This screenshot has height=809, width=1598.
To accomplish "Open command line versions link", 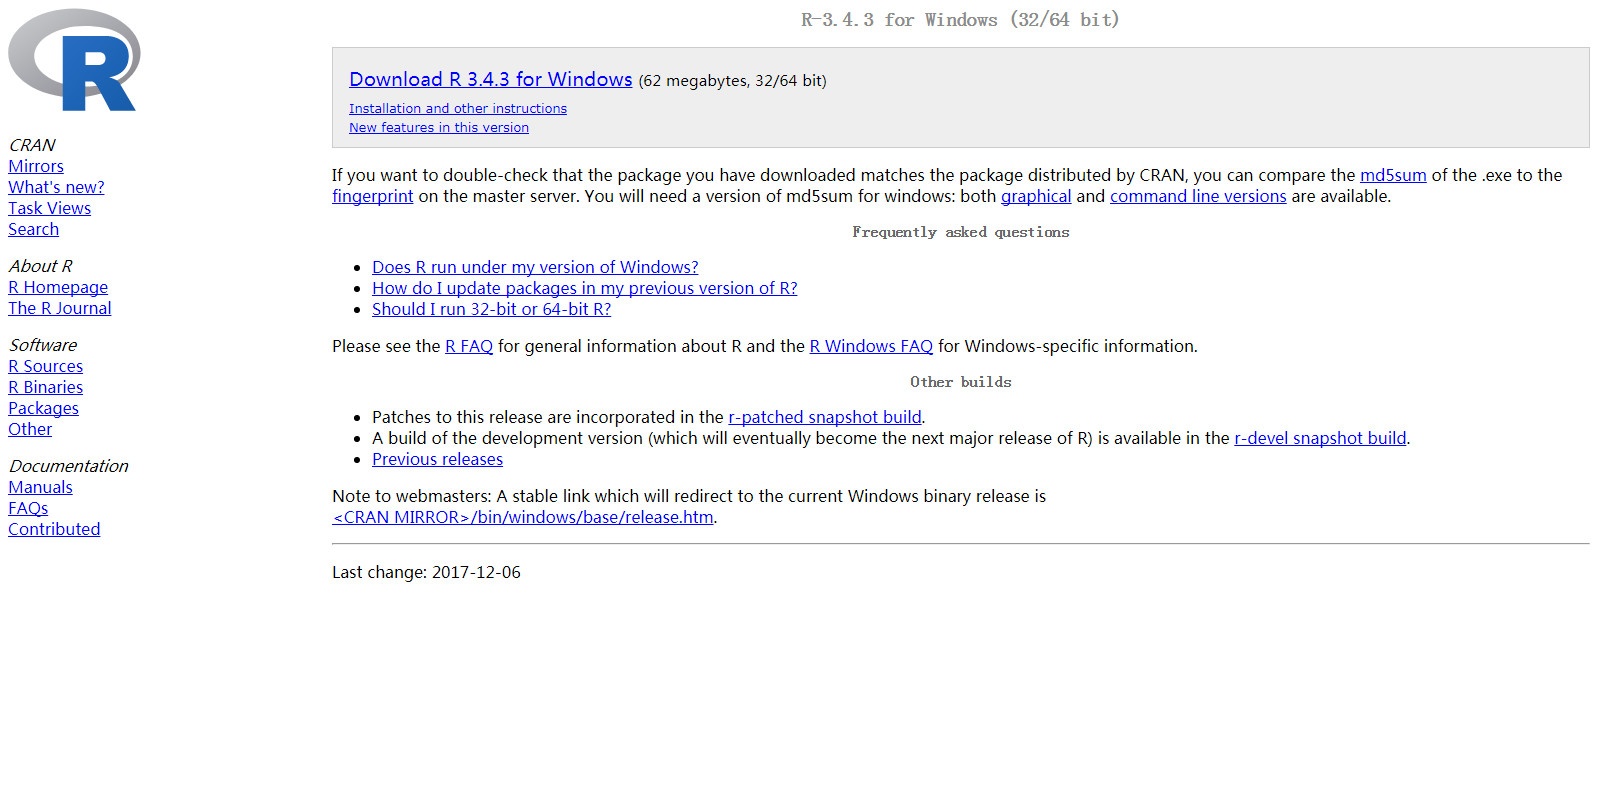I will (1198, 196).
